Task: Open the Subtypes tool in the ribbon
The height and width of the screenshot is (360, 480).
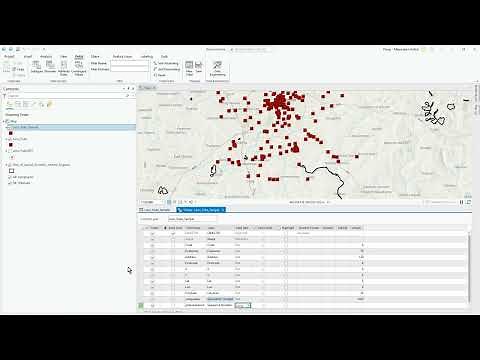Action: click(x=37, y=67)
